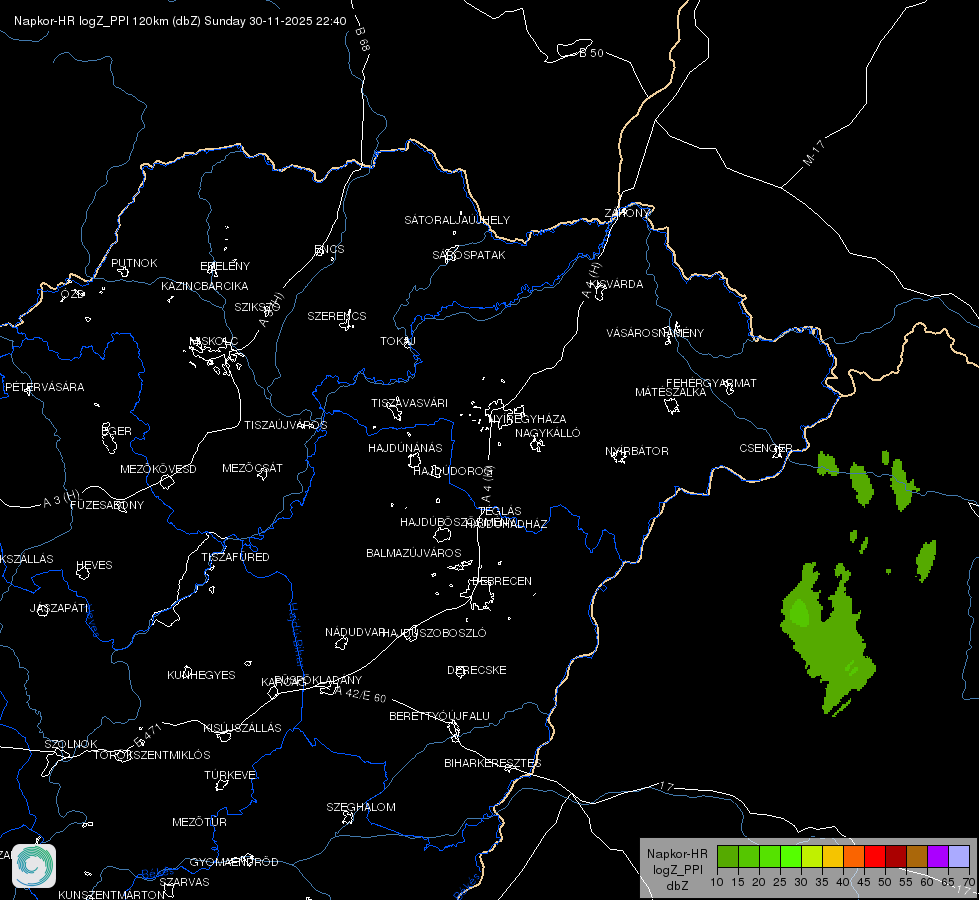
Task: Click the 'logZ_PPI' label in the legend
Action: tap(677, 869)
